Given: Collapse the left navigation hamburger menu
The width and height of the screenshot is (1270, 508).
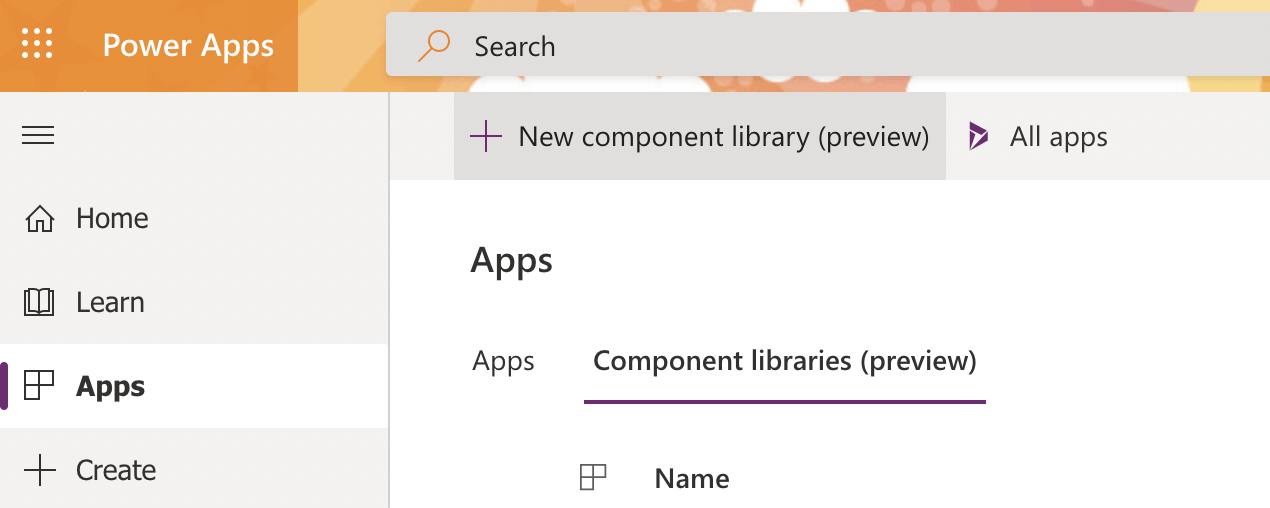Looking at the screenshot, I should [38, 135].
